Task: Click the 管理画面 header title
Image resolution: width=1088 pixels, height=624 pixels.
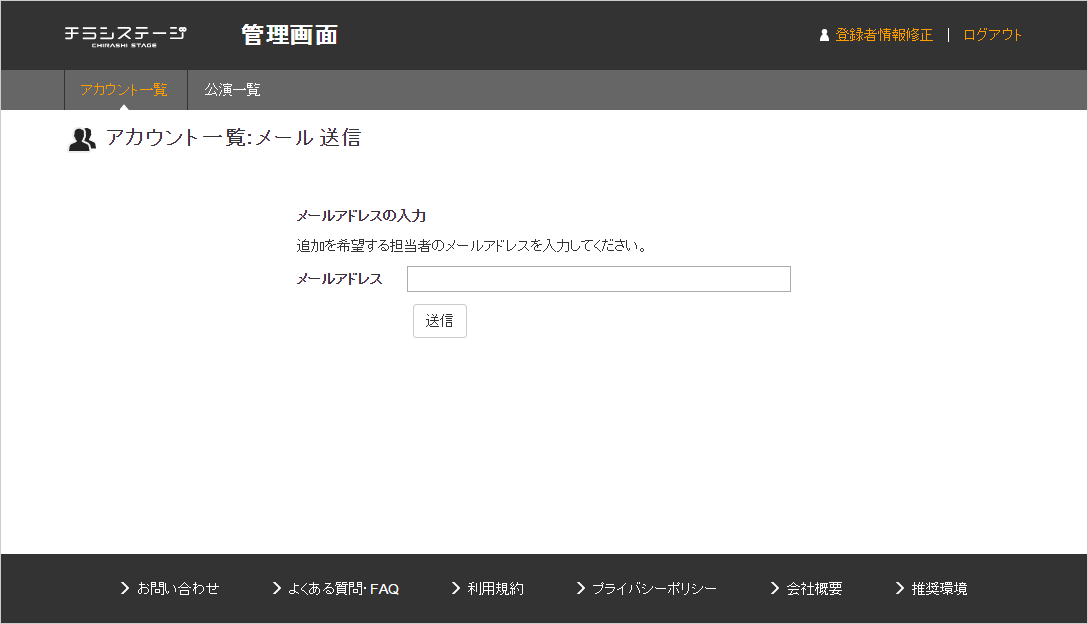Action: coord(289,35)
